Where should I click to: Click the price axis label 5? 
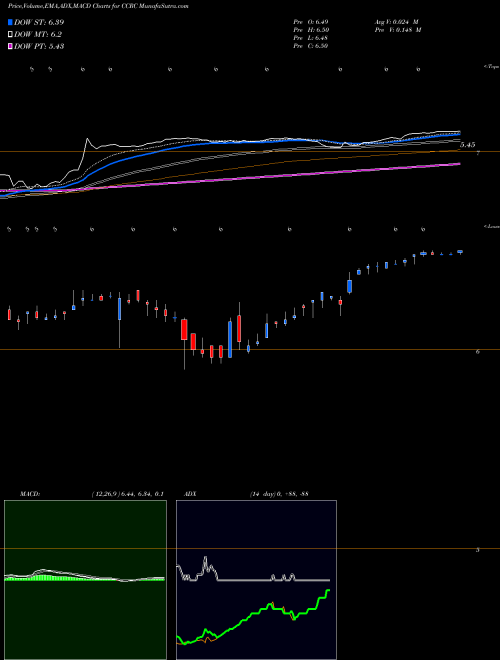pos(478,550)
